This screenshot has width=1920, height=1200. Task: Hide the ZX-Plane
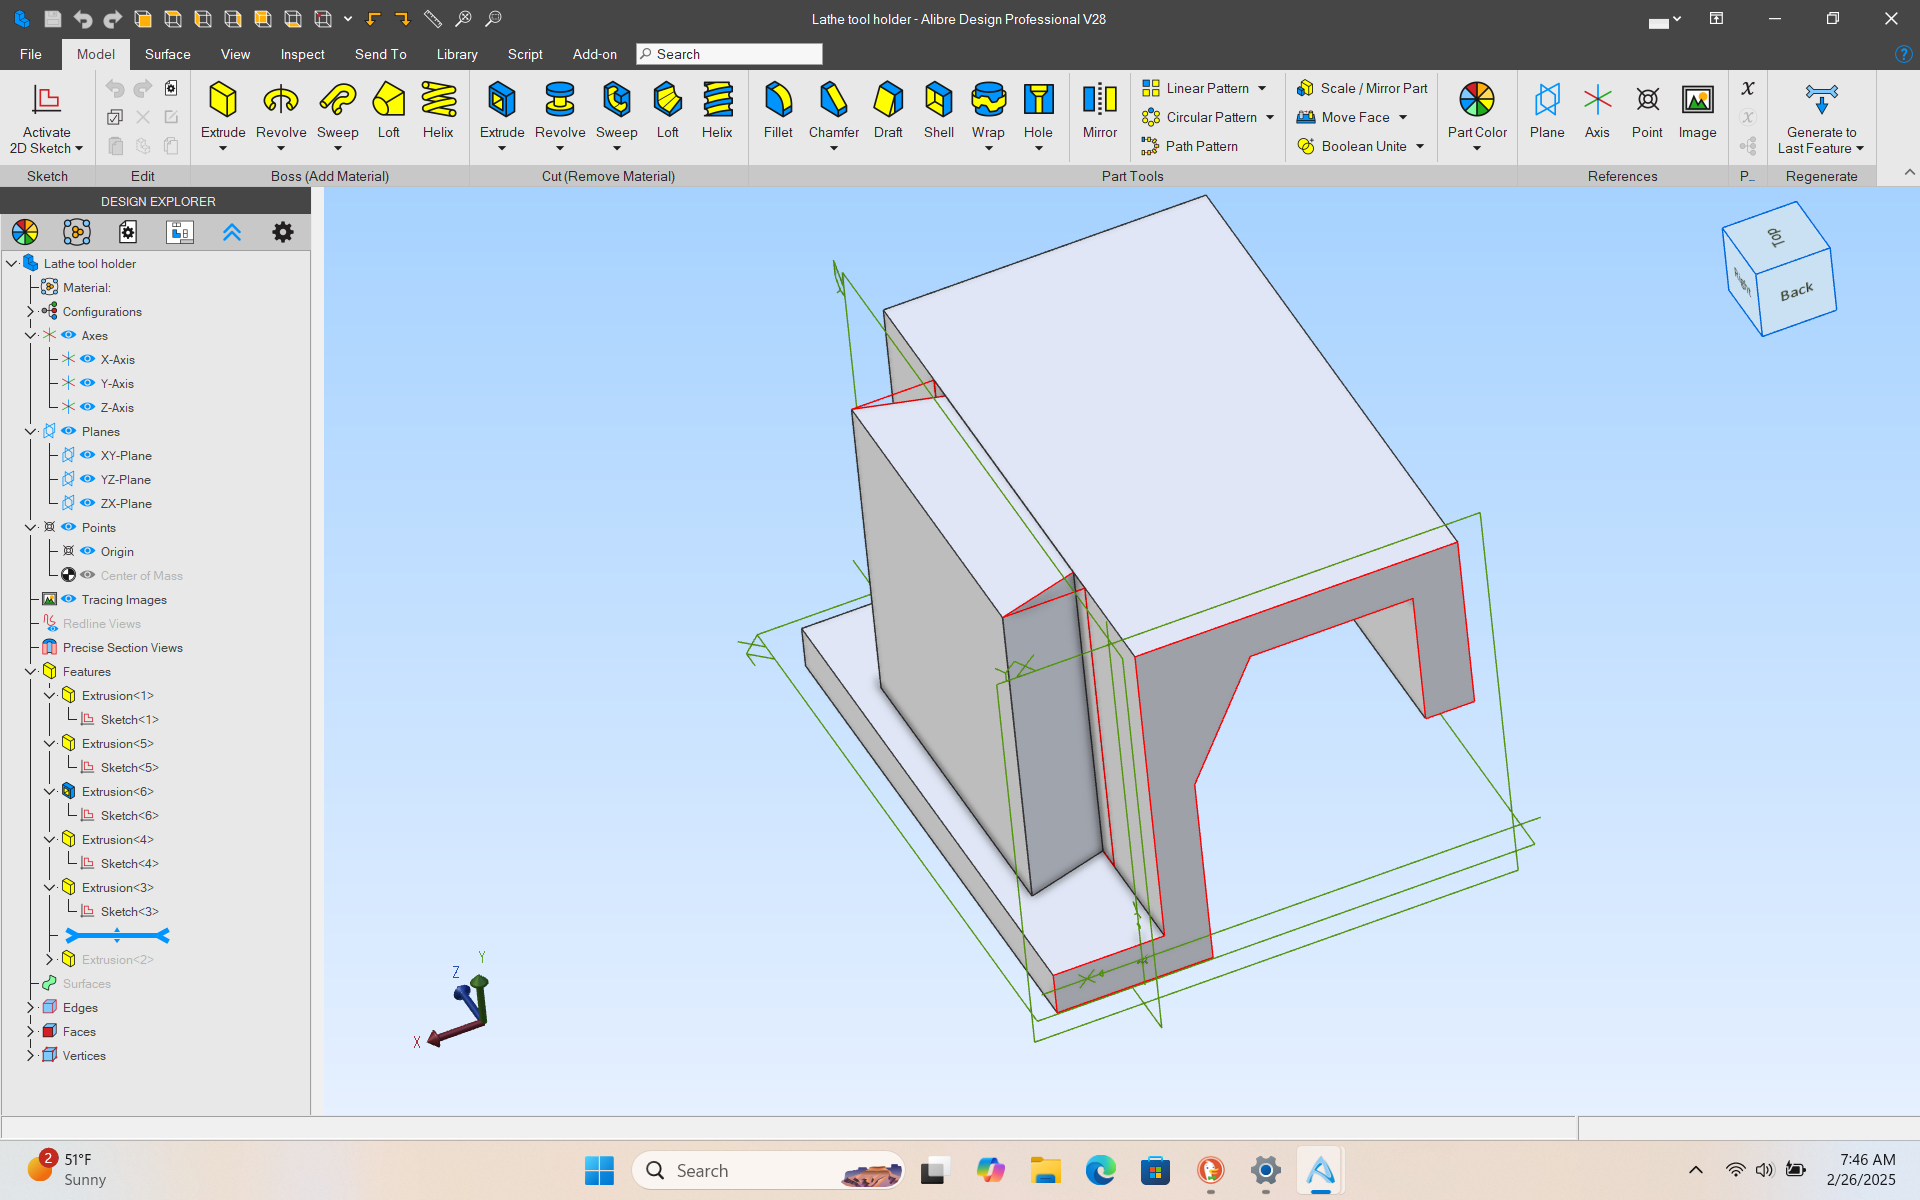[88, 503]
